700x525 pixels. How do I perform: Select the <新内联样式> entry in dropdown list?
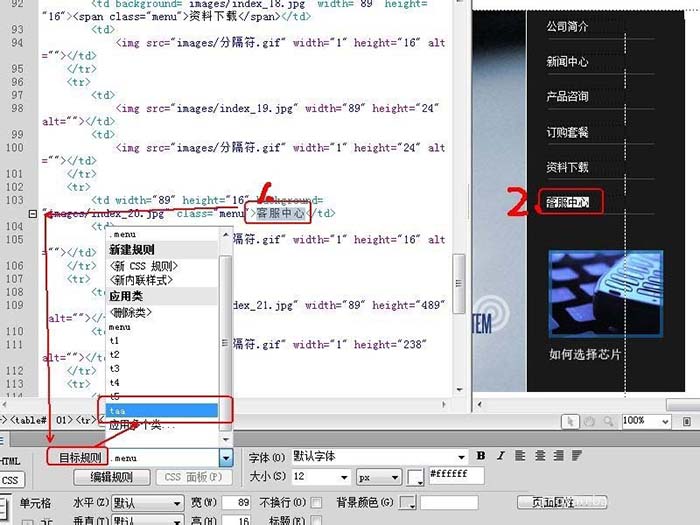coord(141,280)
